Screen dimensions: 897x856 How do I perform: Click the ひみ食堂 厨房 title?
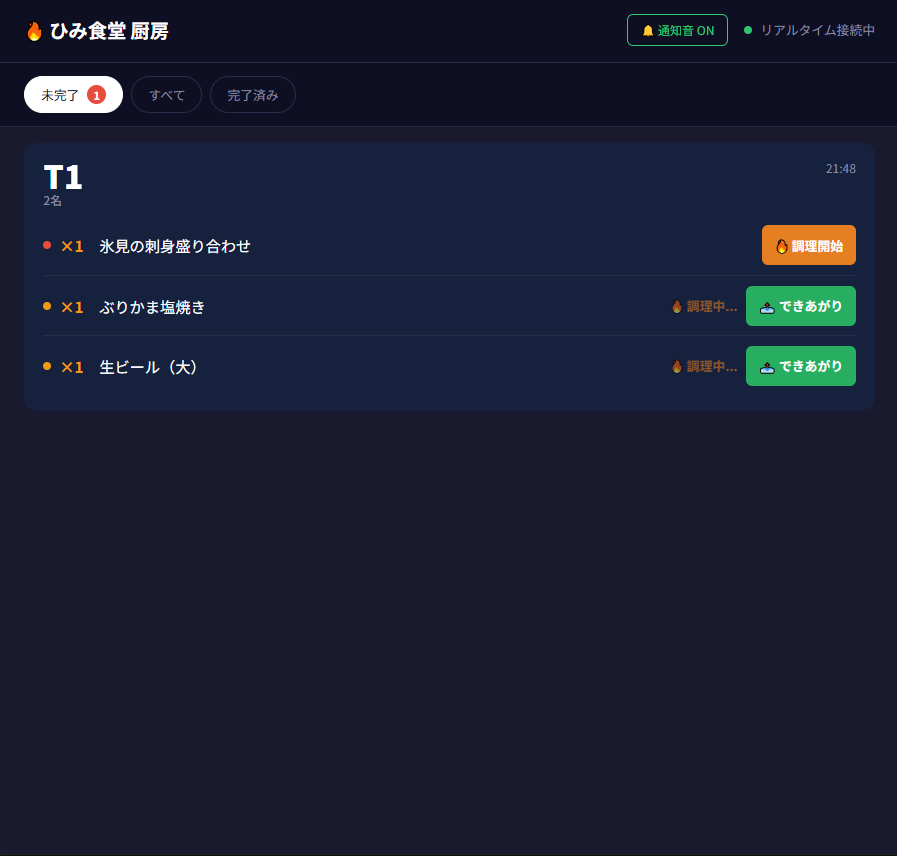click(x=109, y=31)
